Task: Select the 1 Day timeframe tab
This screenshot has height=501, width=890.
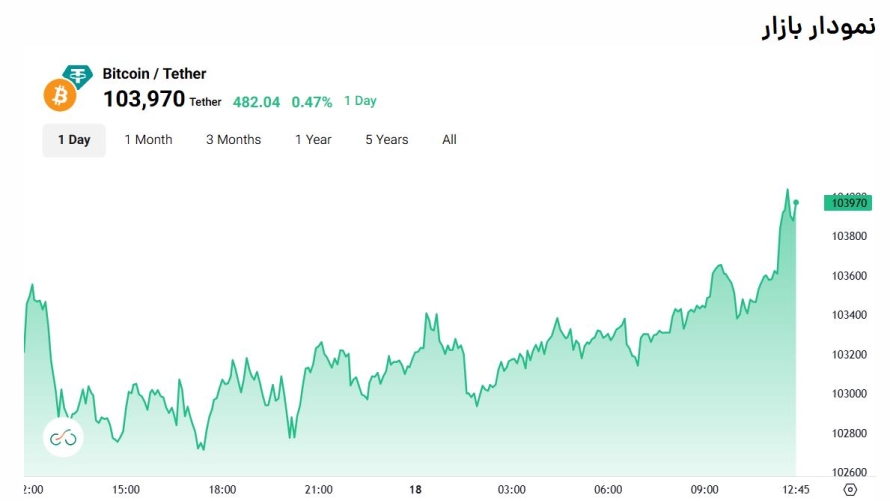Action: coord(74,140)
